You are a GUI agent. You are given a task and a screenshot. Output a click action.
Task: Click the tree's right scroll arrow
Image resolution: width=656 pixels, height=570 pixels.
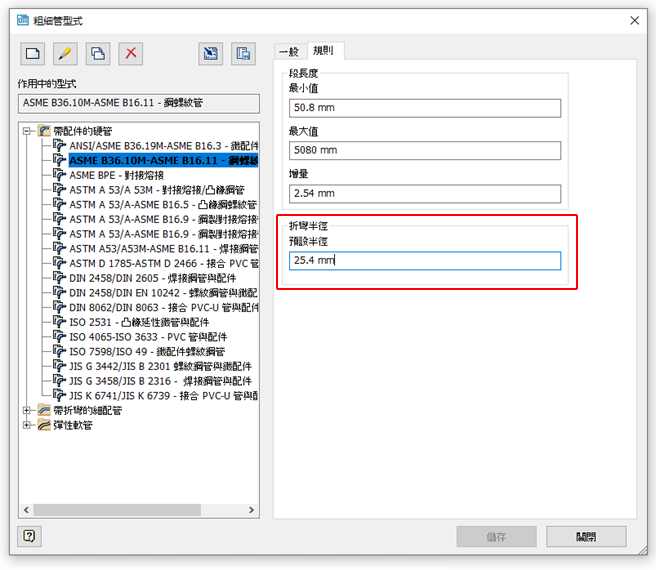tap(251, 510)
